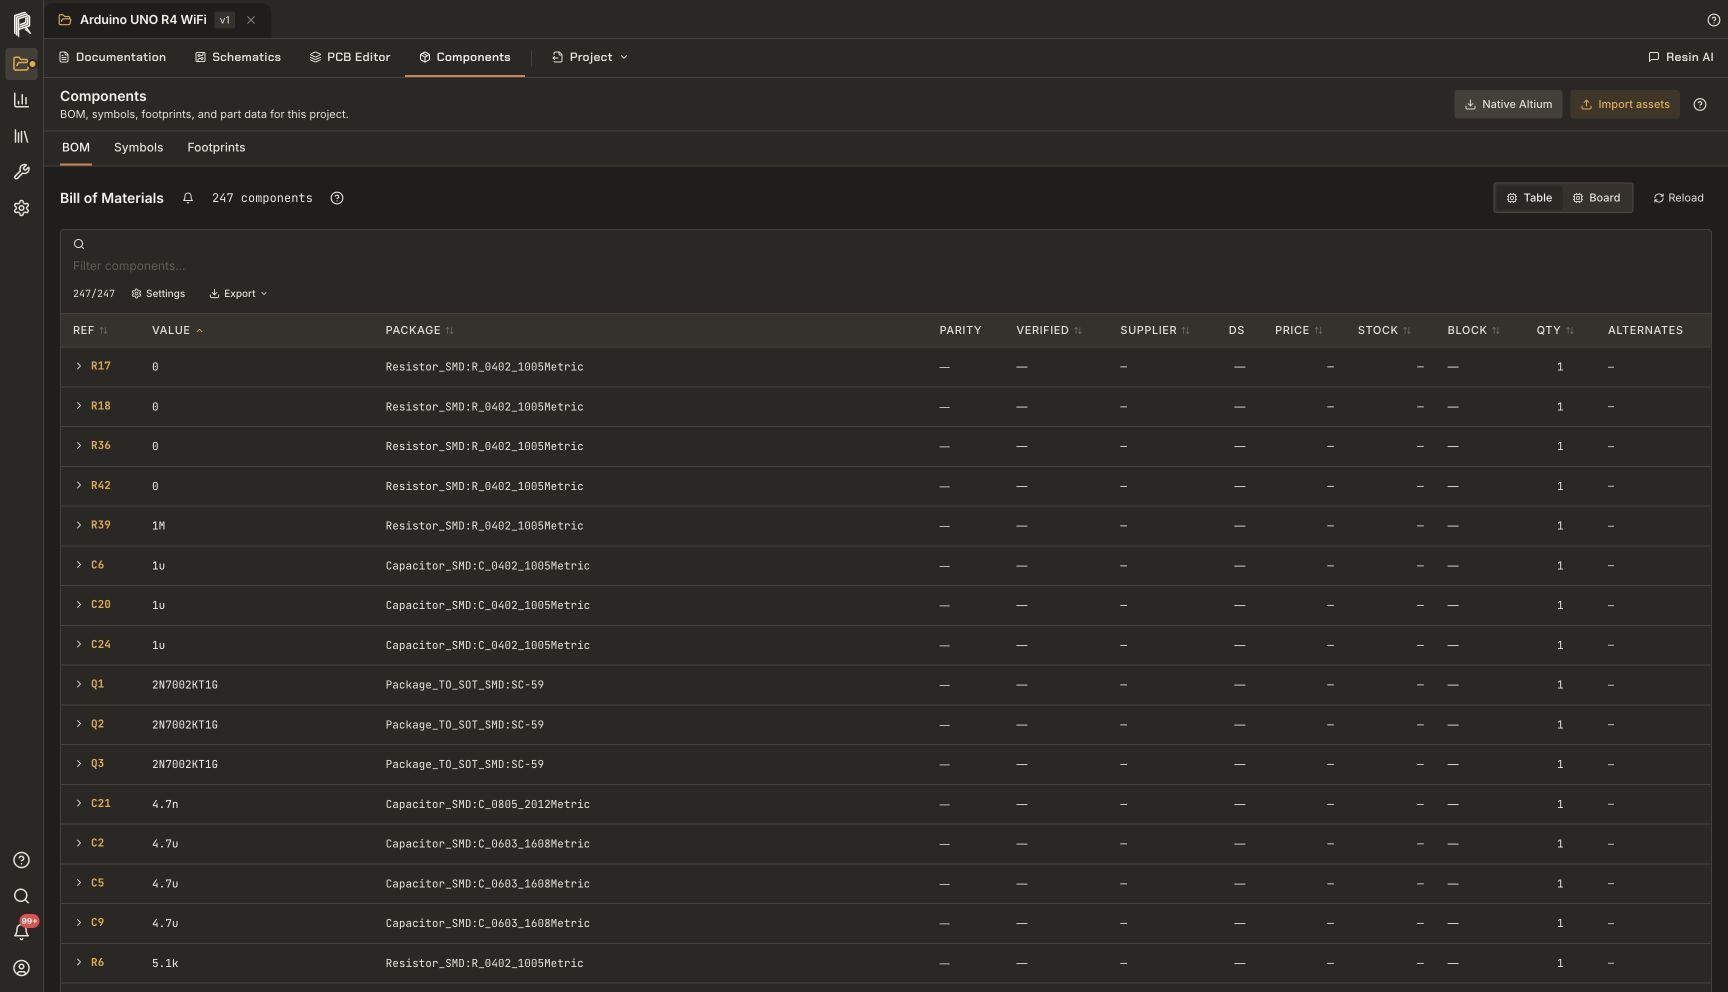The width and height of the screenshot is (1728, 992).
Task: Click the v1 version badge
Action: pos(225,20)
